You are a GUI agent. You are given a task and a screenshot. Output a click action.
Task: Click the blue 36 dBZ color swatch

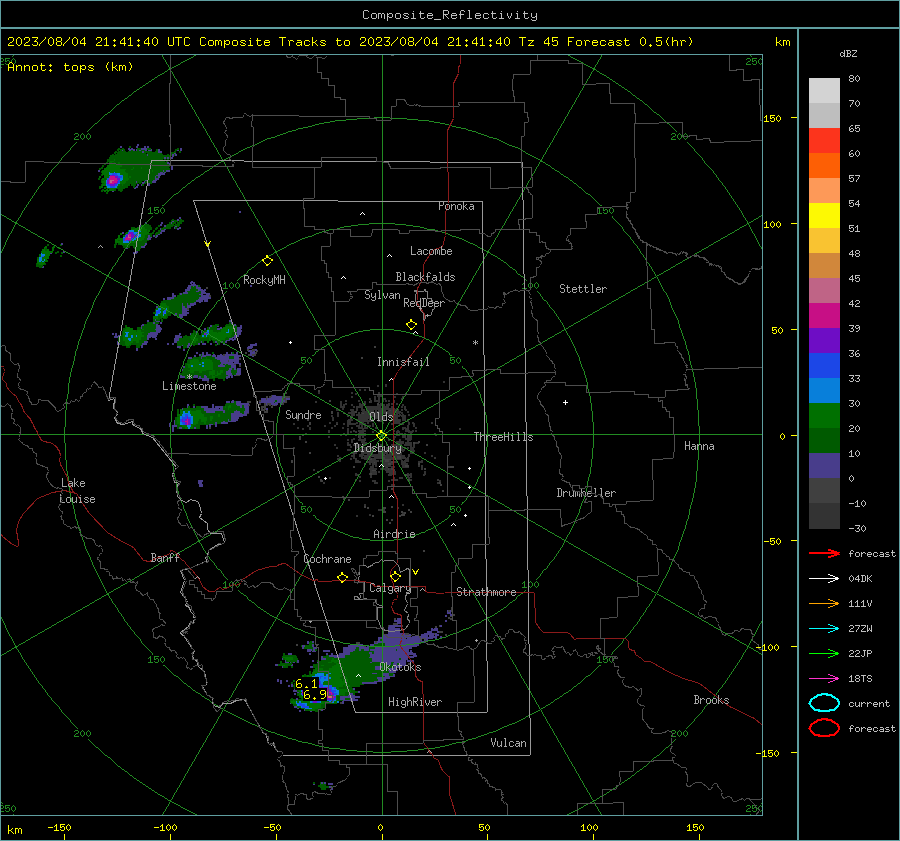coord(824,366)
